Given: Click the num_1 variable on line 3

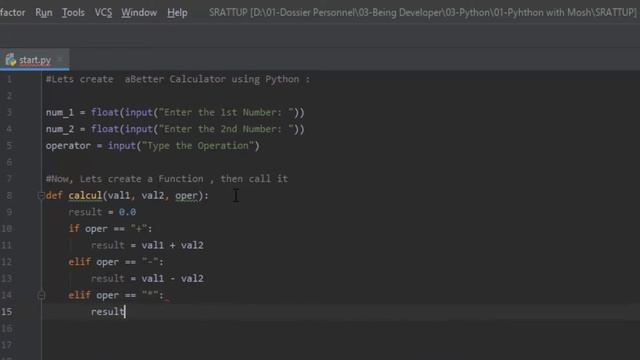Looking at the screenshot, I should click(60, 112).
